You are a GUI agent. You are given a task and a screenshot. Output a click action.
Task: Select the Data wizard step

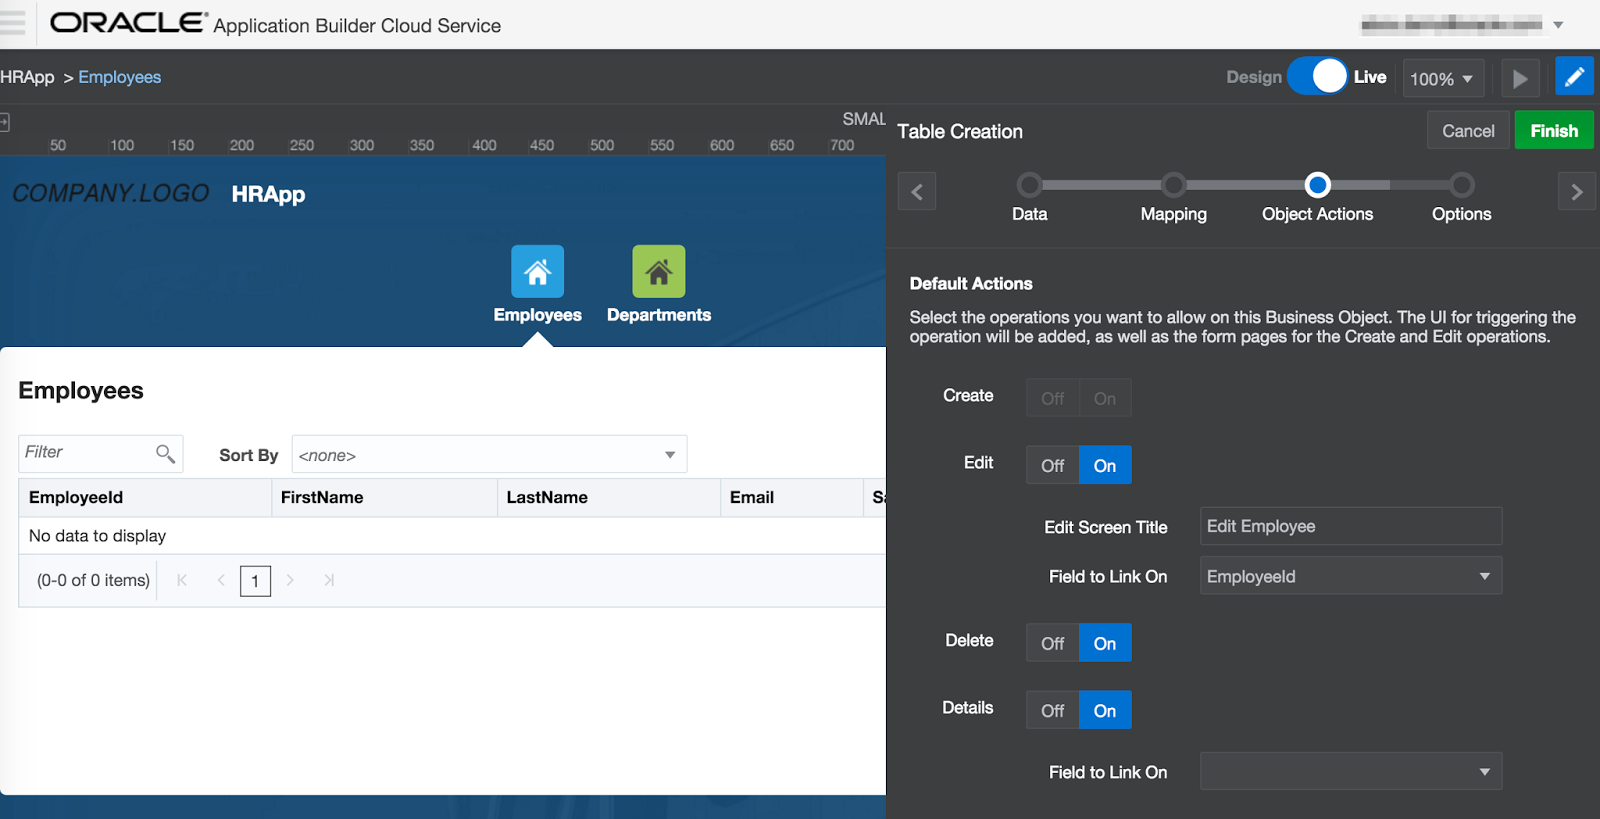point(1029,185)
